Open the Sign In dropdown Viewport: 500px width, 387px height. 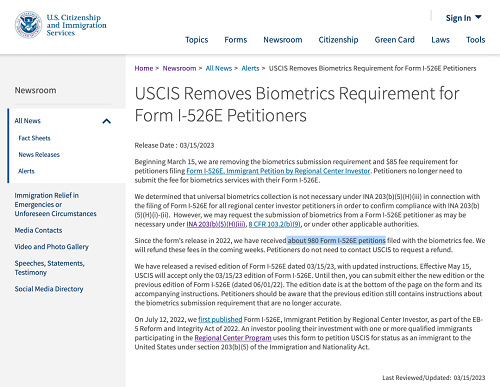pos(464,18)
